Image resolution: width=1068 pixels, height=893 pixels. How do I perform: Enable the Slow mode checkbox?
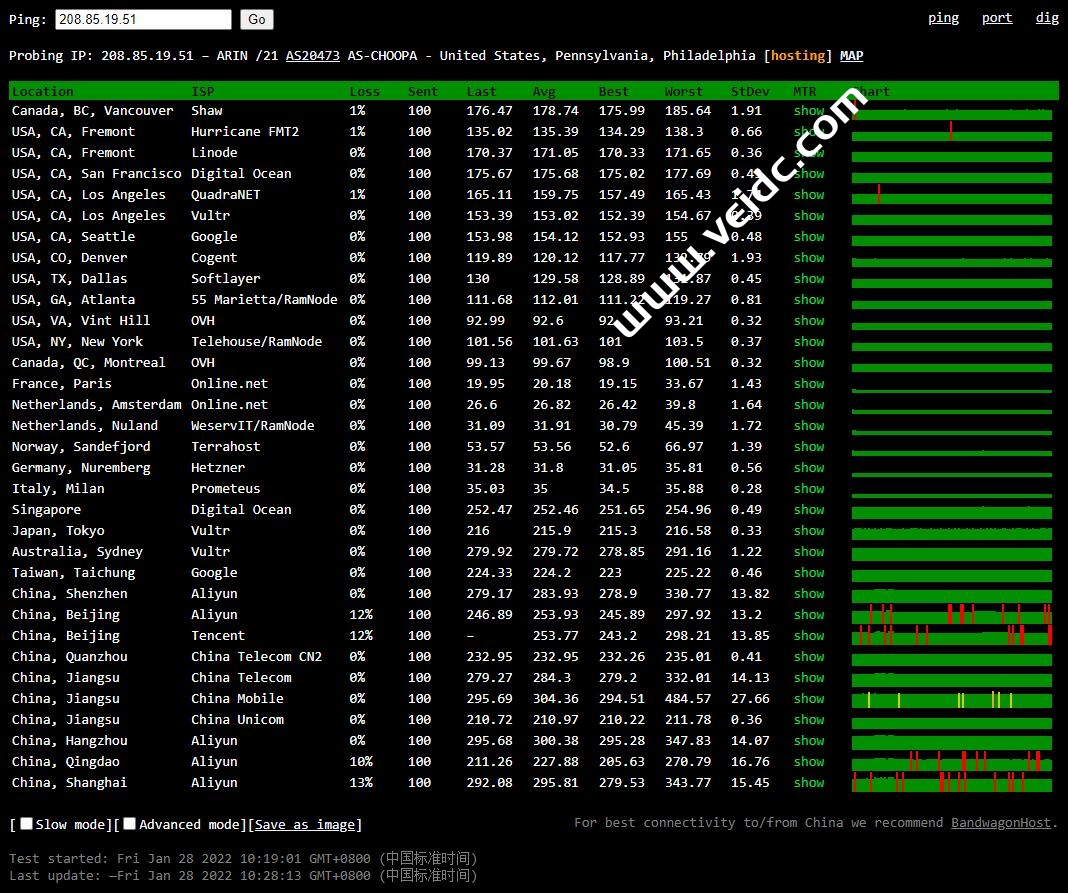pyautogui.click(x=27, y=824)
